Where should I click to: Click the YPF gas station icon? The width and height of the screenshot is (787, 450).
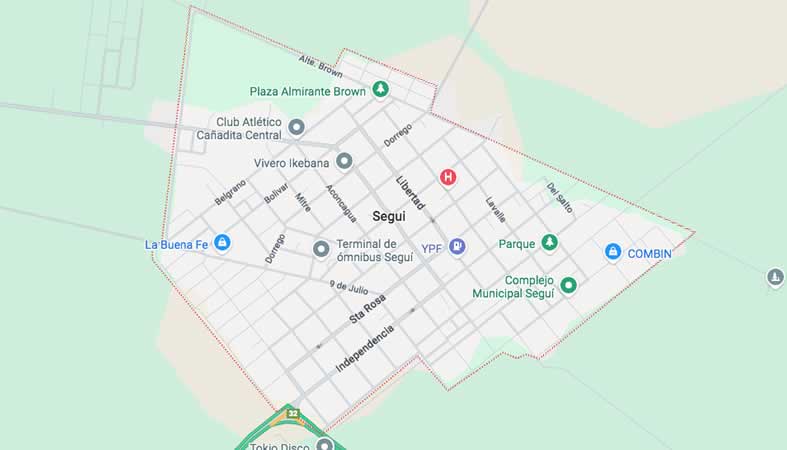pos(457,246)
